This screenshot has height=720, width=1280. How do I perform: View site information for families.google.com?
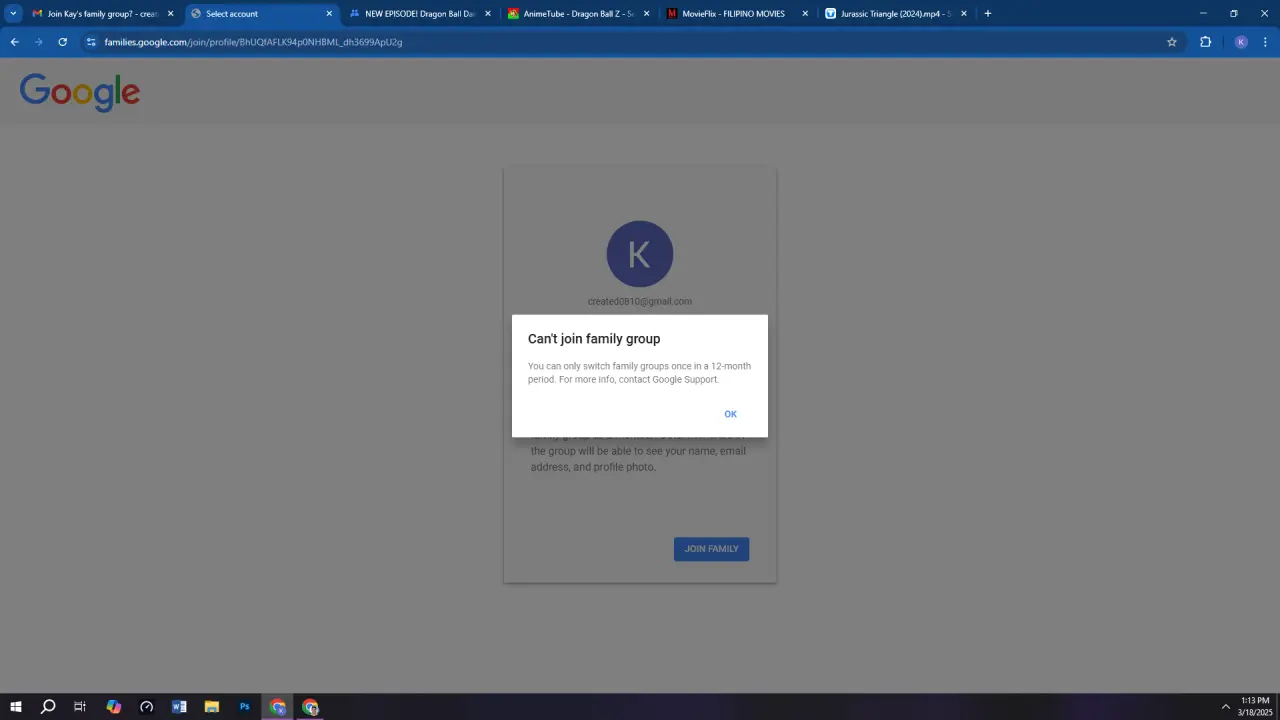click(x=91, y=42)
